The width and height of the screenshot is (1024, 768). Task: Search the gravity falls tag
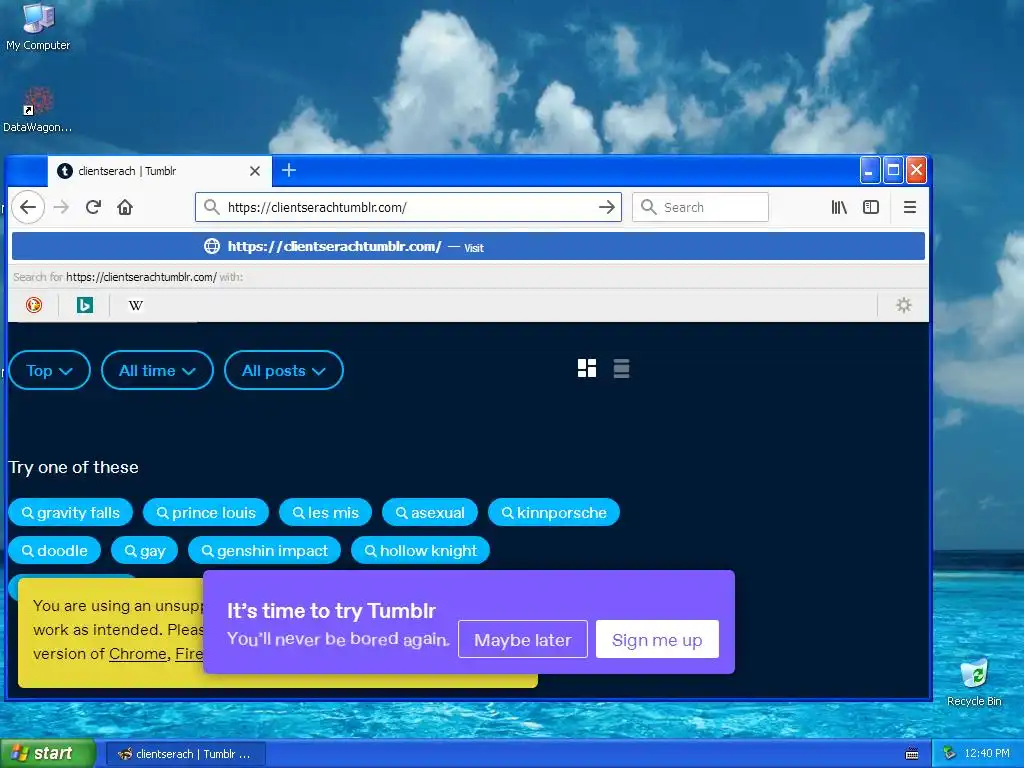[71, 513]
